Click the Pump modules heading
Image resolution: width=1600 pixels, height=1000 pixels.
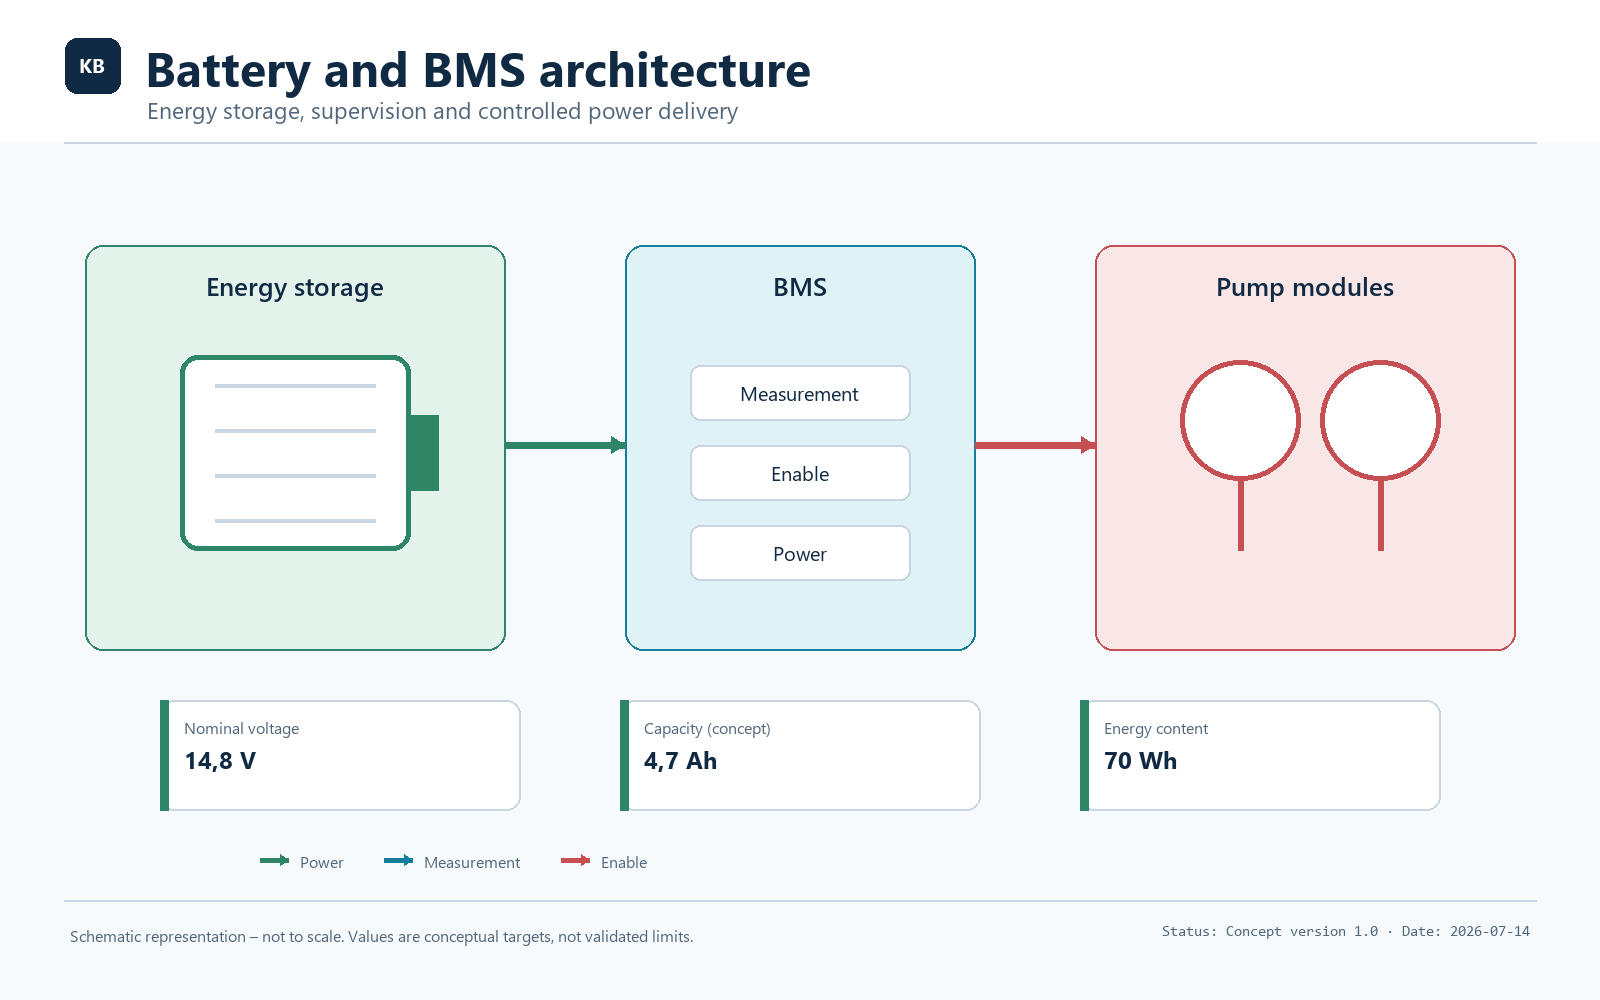click(1305, 288)
